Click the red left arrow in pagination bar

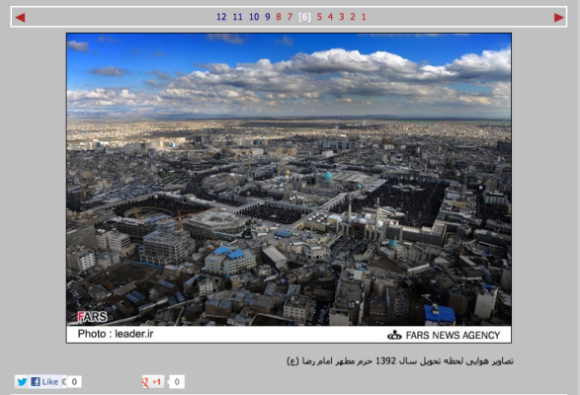coord(20,17)
